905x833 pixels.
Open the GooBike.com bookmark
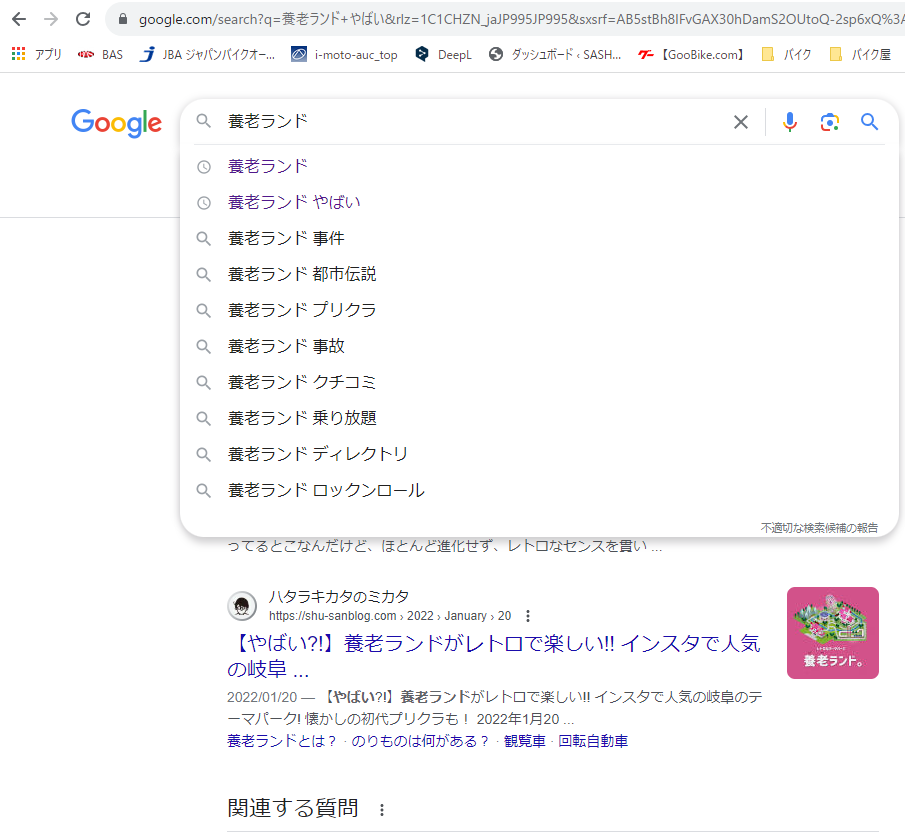[x=691, y=54]
